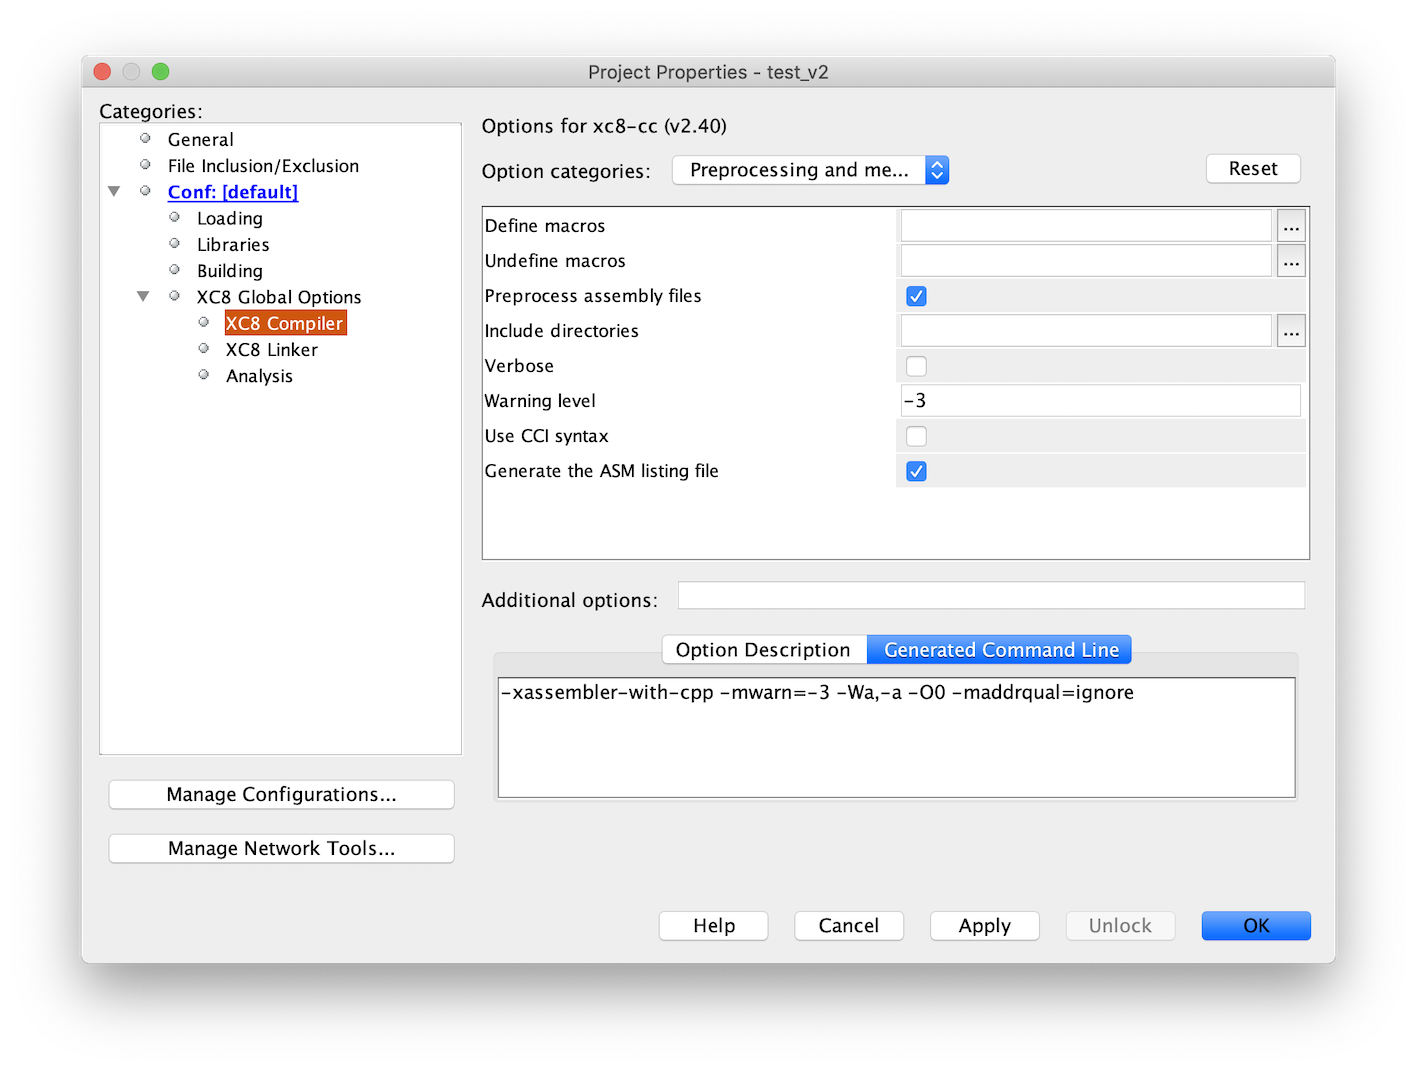Enable the Verbose checkbox
The image size is (1417, 1071).
tap(916, 366)
